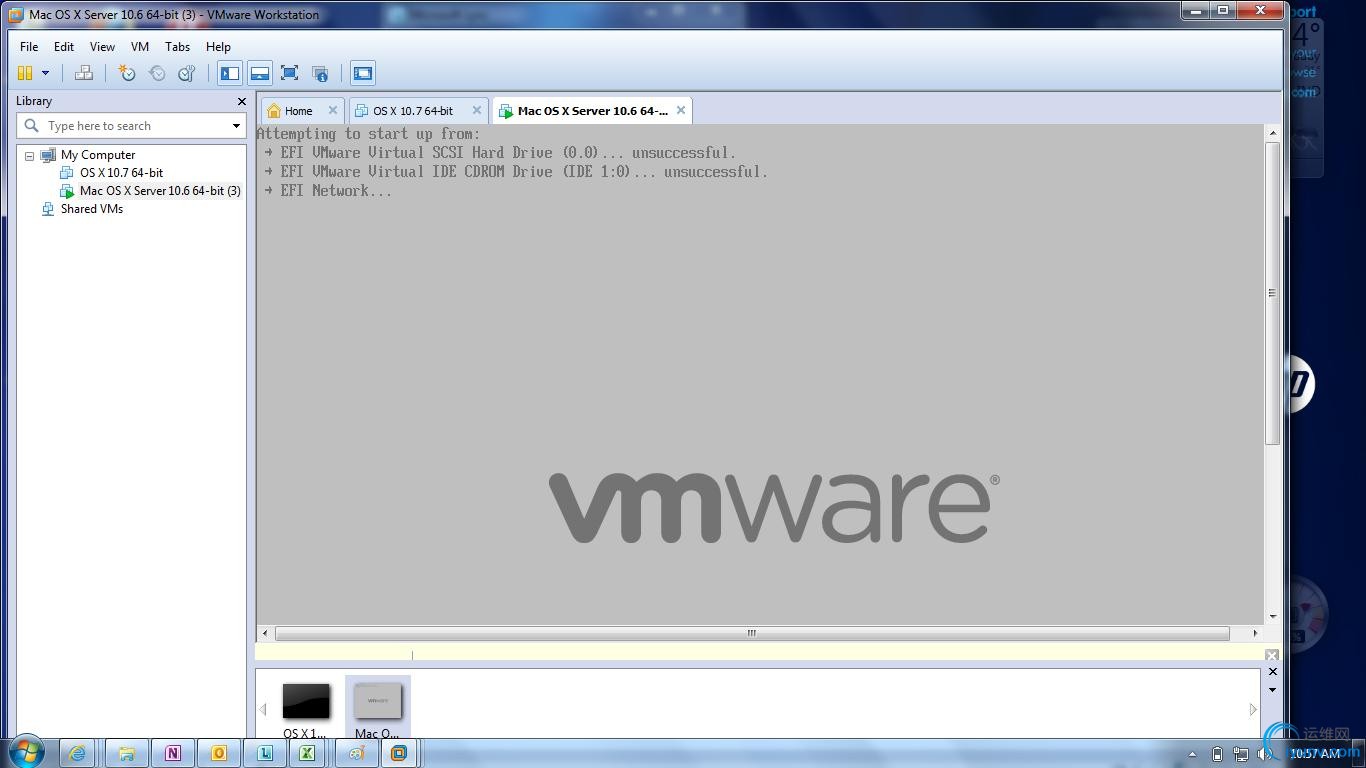Image resolution: width=1366 pixels, height=768 pixels.
Task: Click the library search input field
Action: [130, 126]
